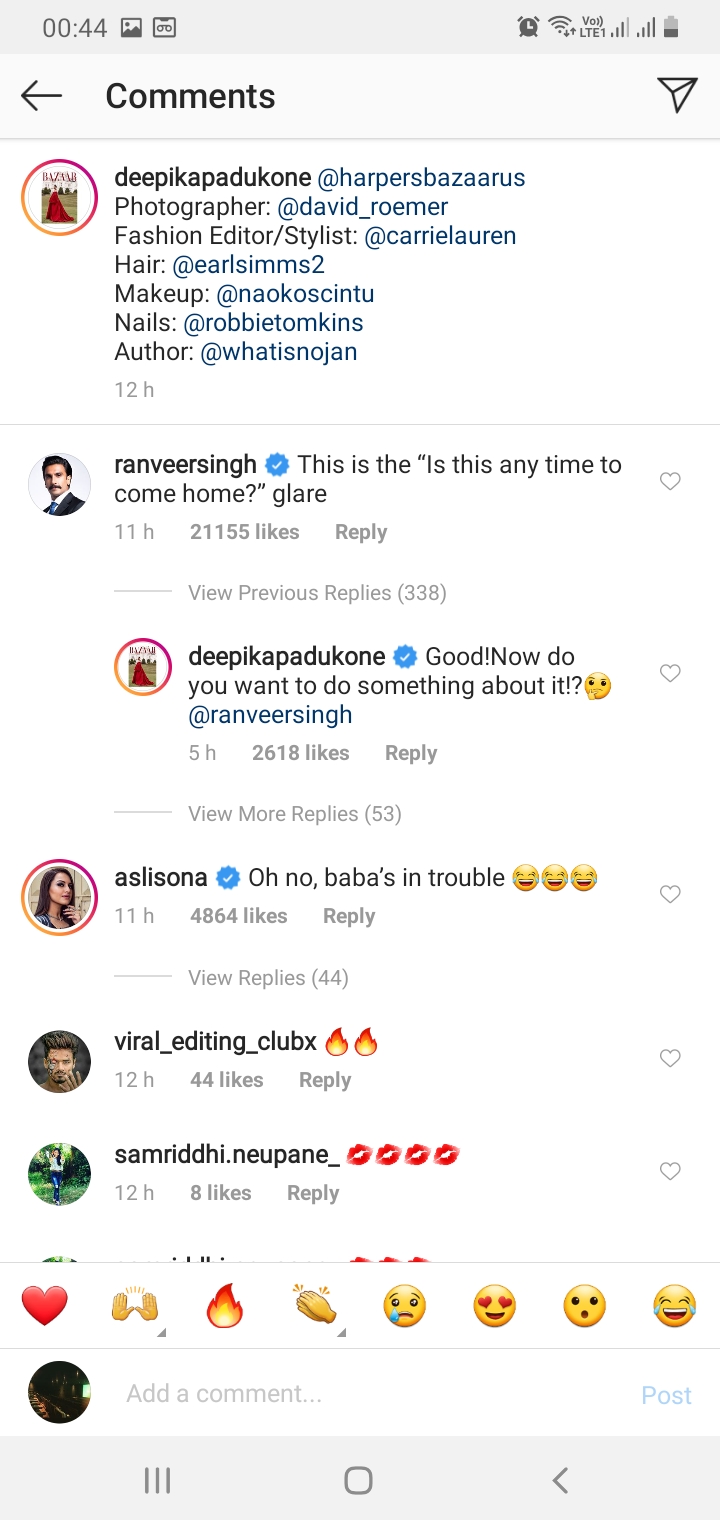The image size is (720, 1520).
Task: Insert the surprised face emoji
Action: pyautogui.click(x=585, y=1306)
